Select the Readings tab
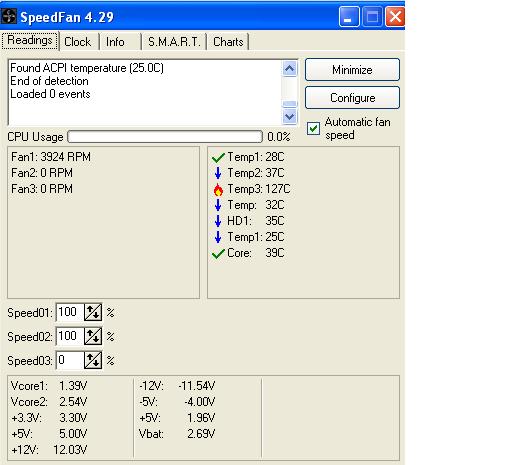This screenshot has height=465, width=512. coord(30,41)
